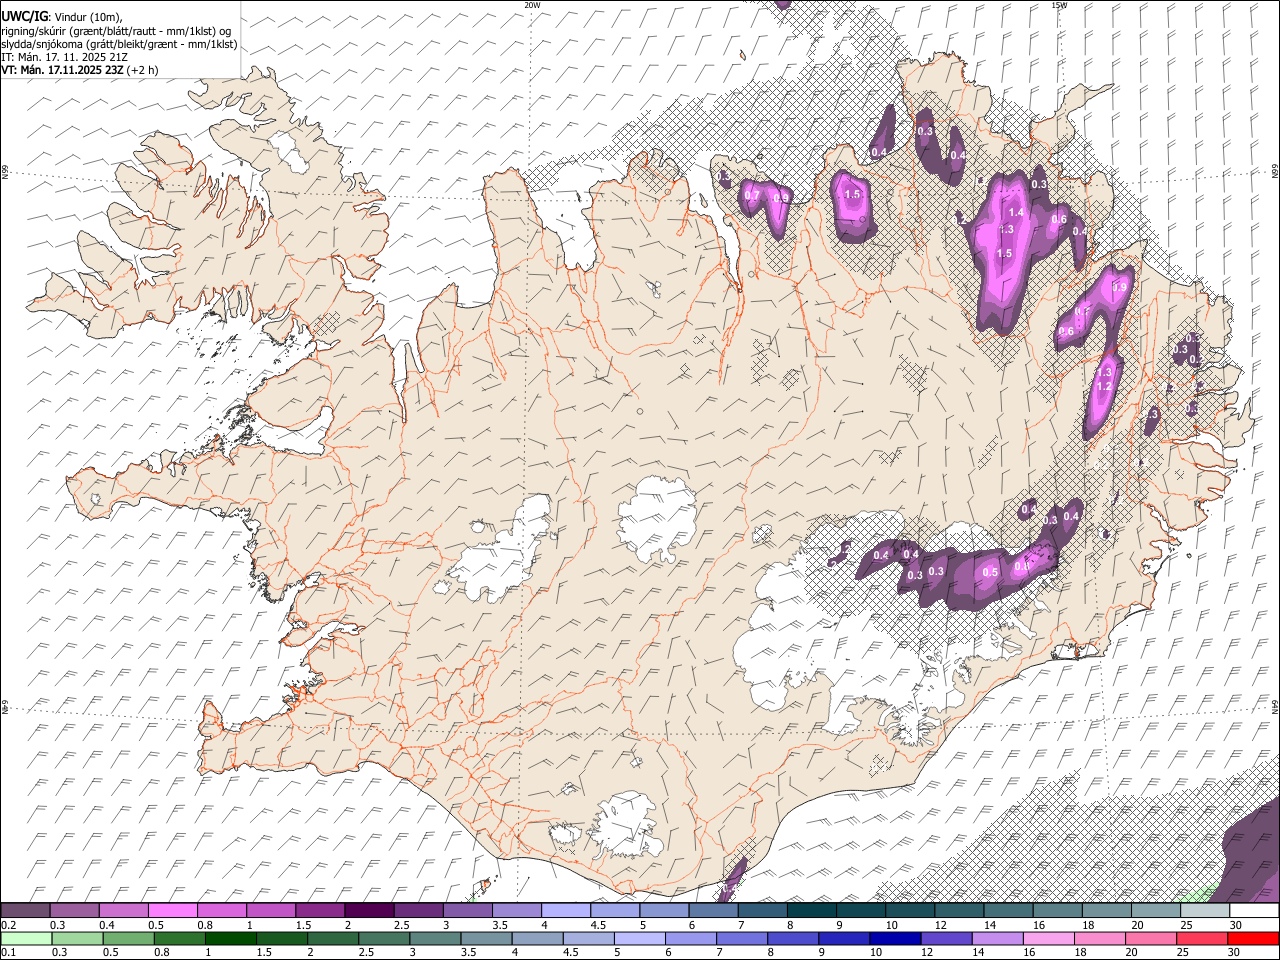Pick lower legend swatch between 1 and 1.5
This screenshot has width=1280, height=960.
[229, 938]
